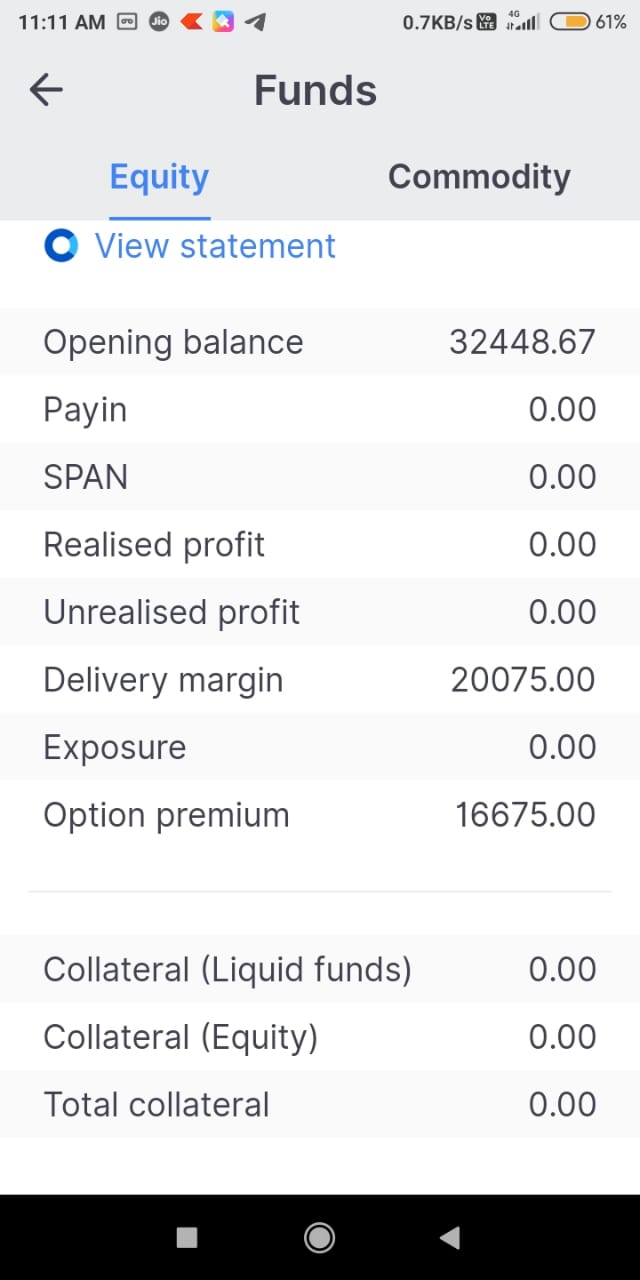Open recent apps with the square button
Viewport: 640px width, 1280px height.
point(186,1237)
